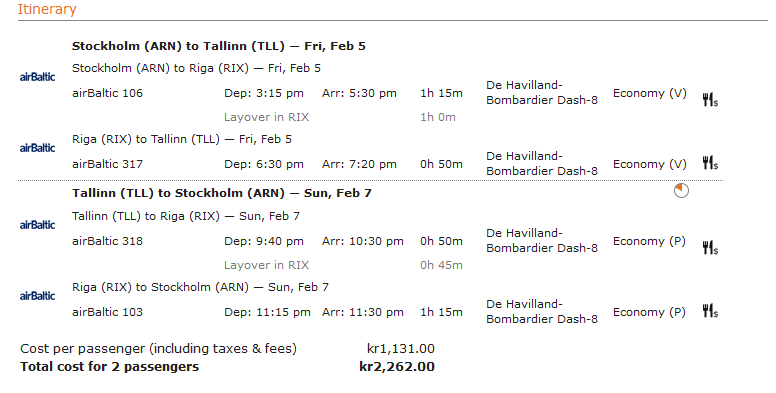This screenshot has width=776, height=393.
Task: Click the meal-for-purchase icon for airBaltic 103
Action: click(x=710, y=311)
